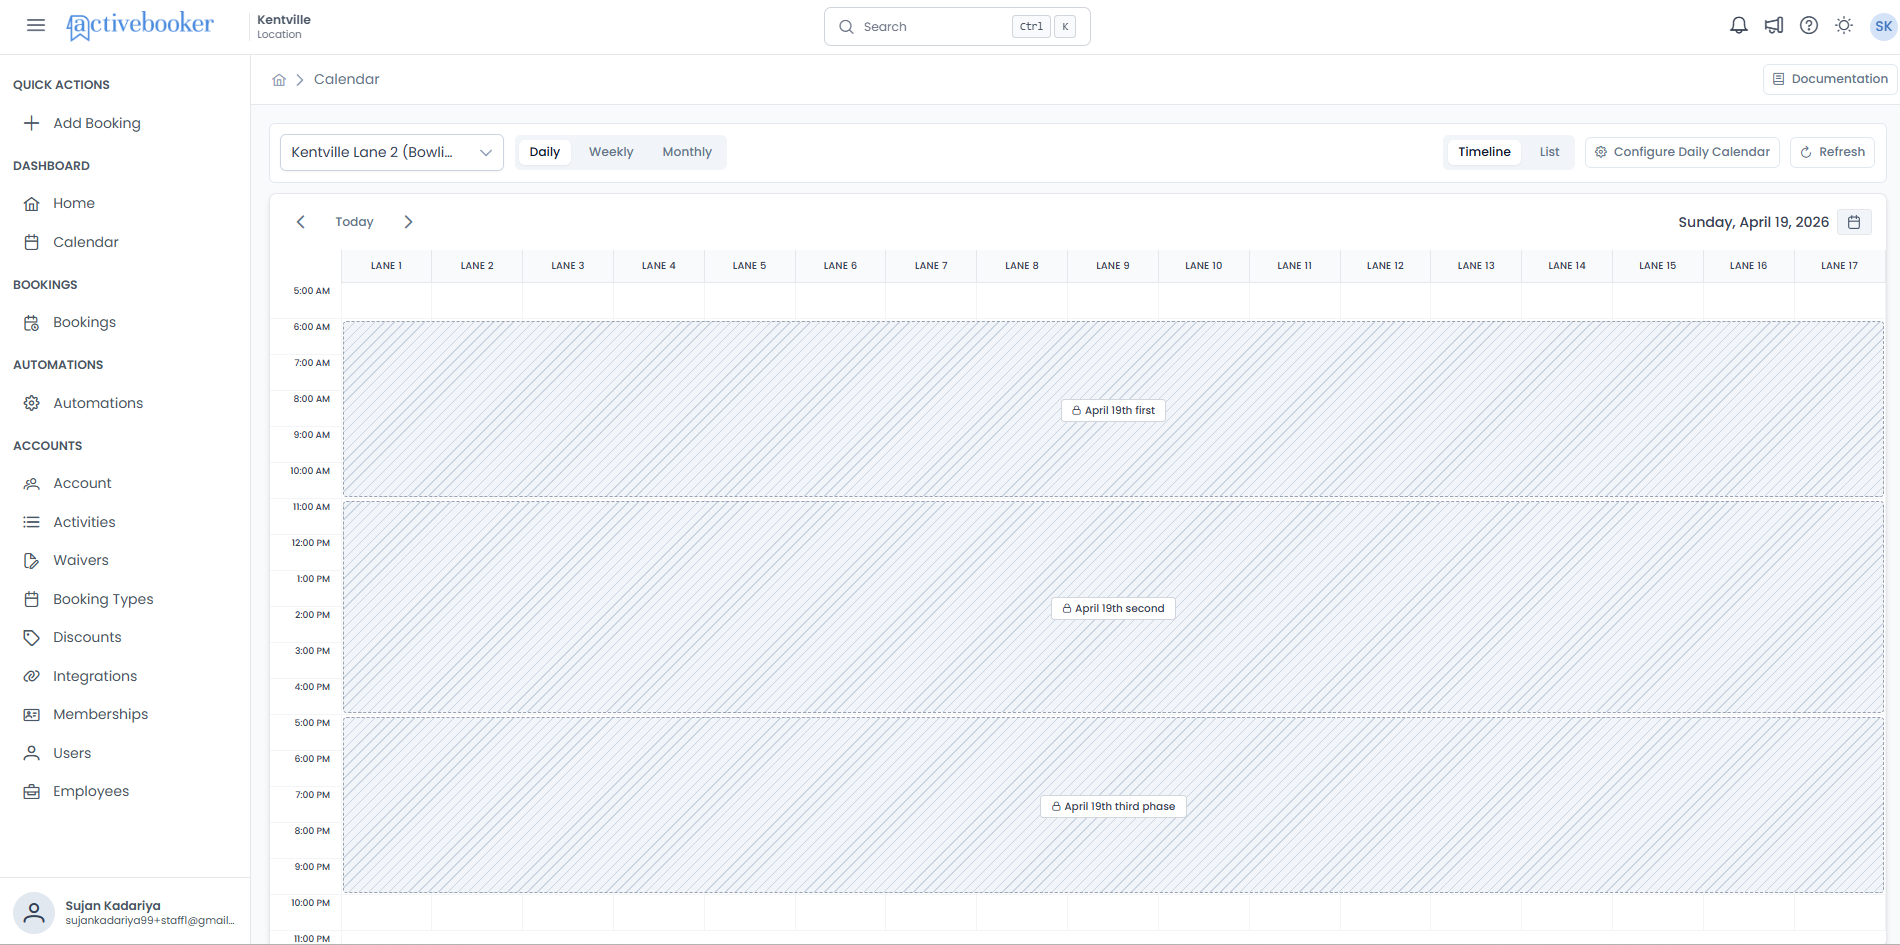Click the Automations gear icon
The height and width of the screenshot is (945, 1900).
(32, 403)
